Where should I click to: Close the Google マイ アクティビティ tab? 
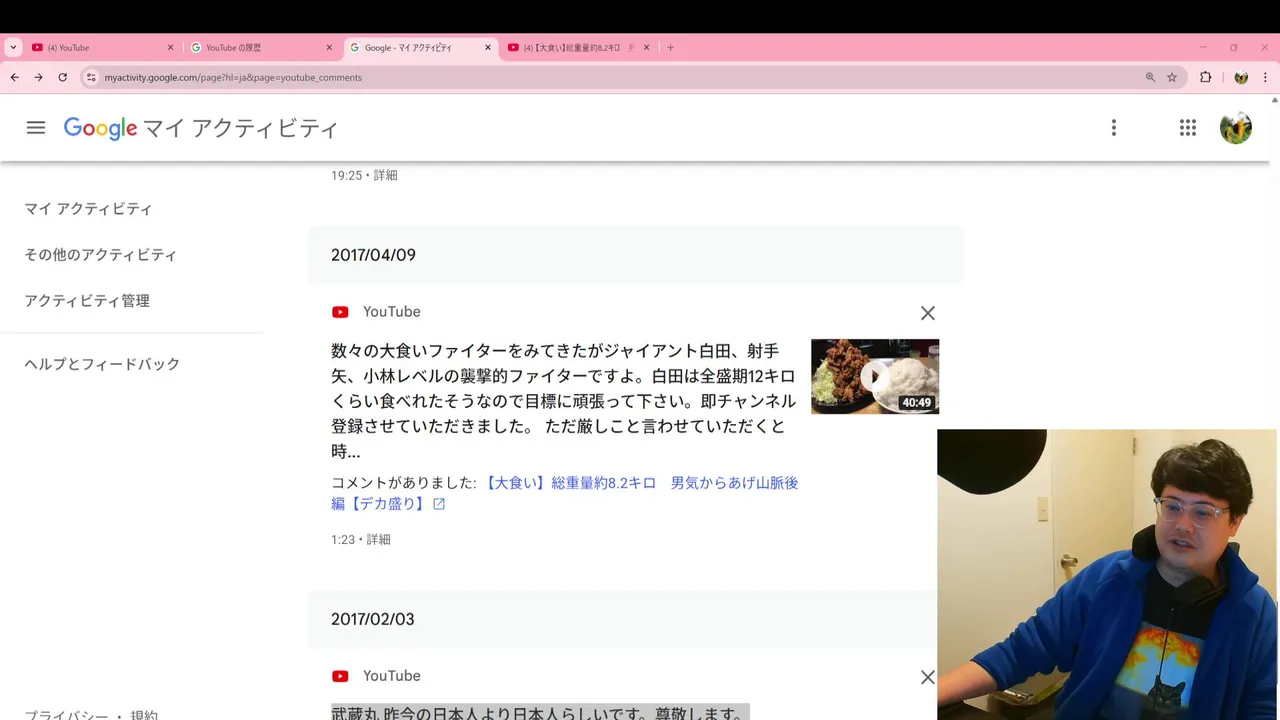tap(488, 47)
